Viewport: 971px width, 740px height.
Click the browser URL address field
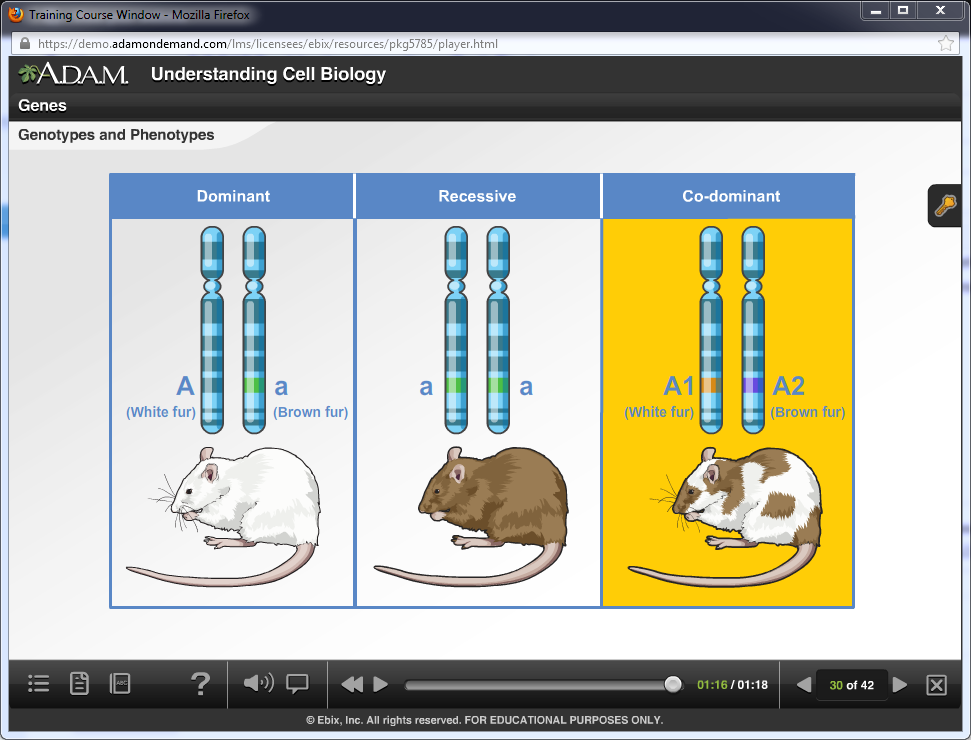tap(480, 44)
